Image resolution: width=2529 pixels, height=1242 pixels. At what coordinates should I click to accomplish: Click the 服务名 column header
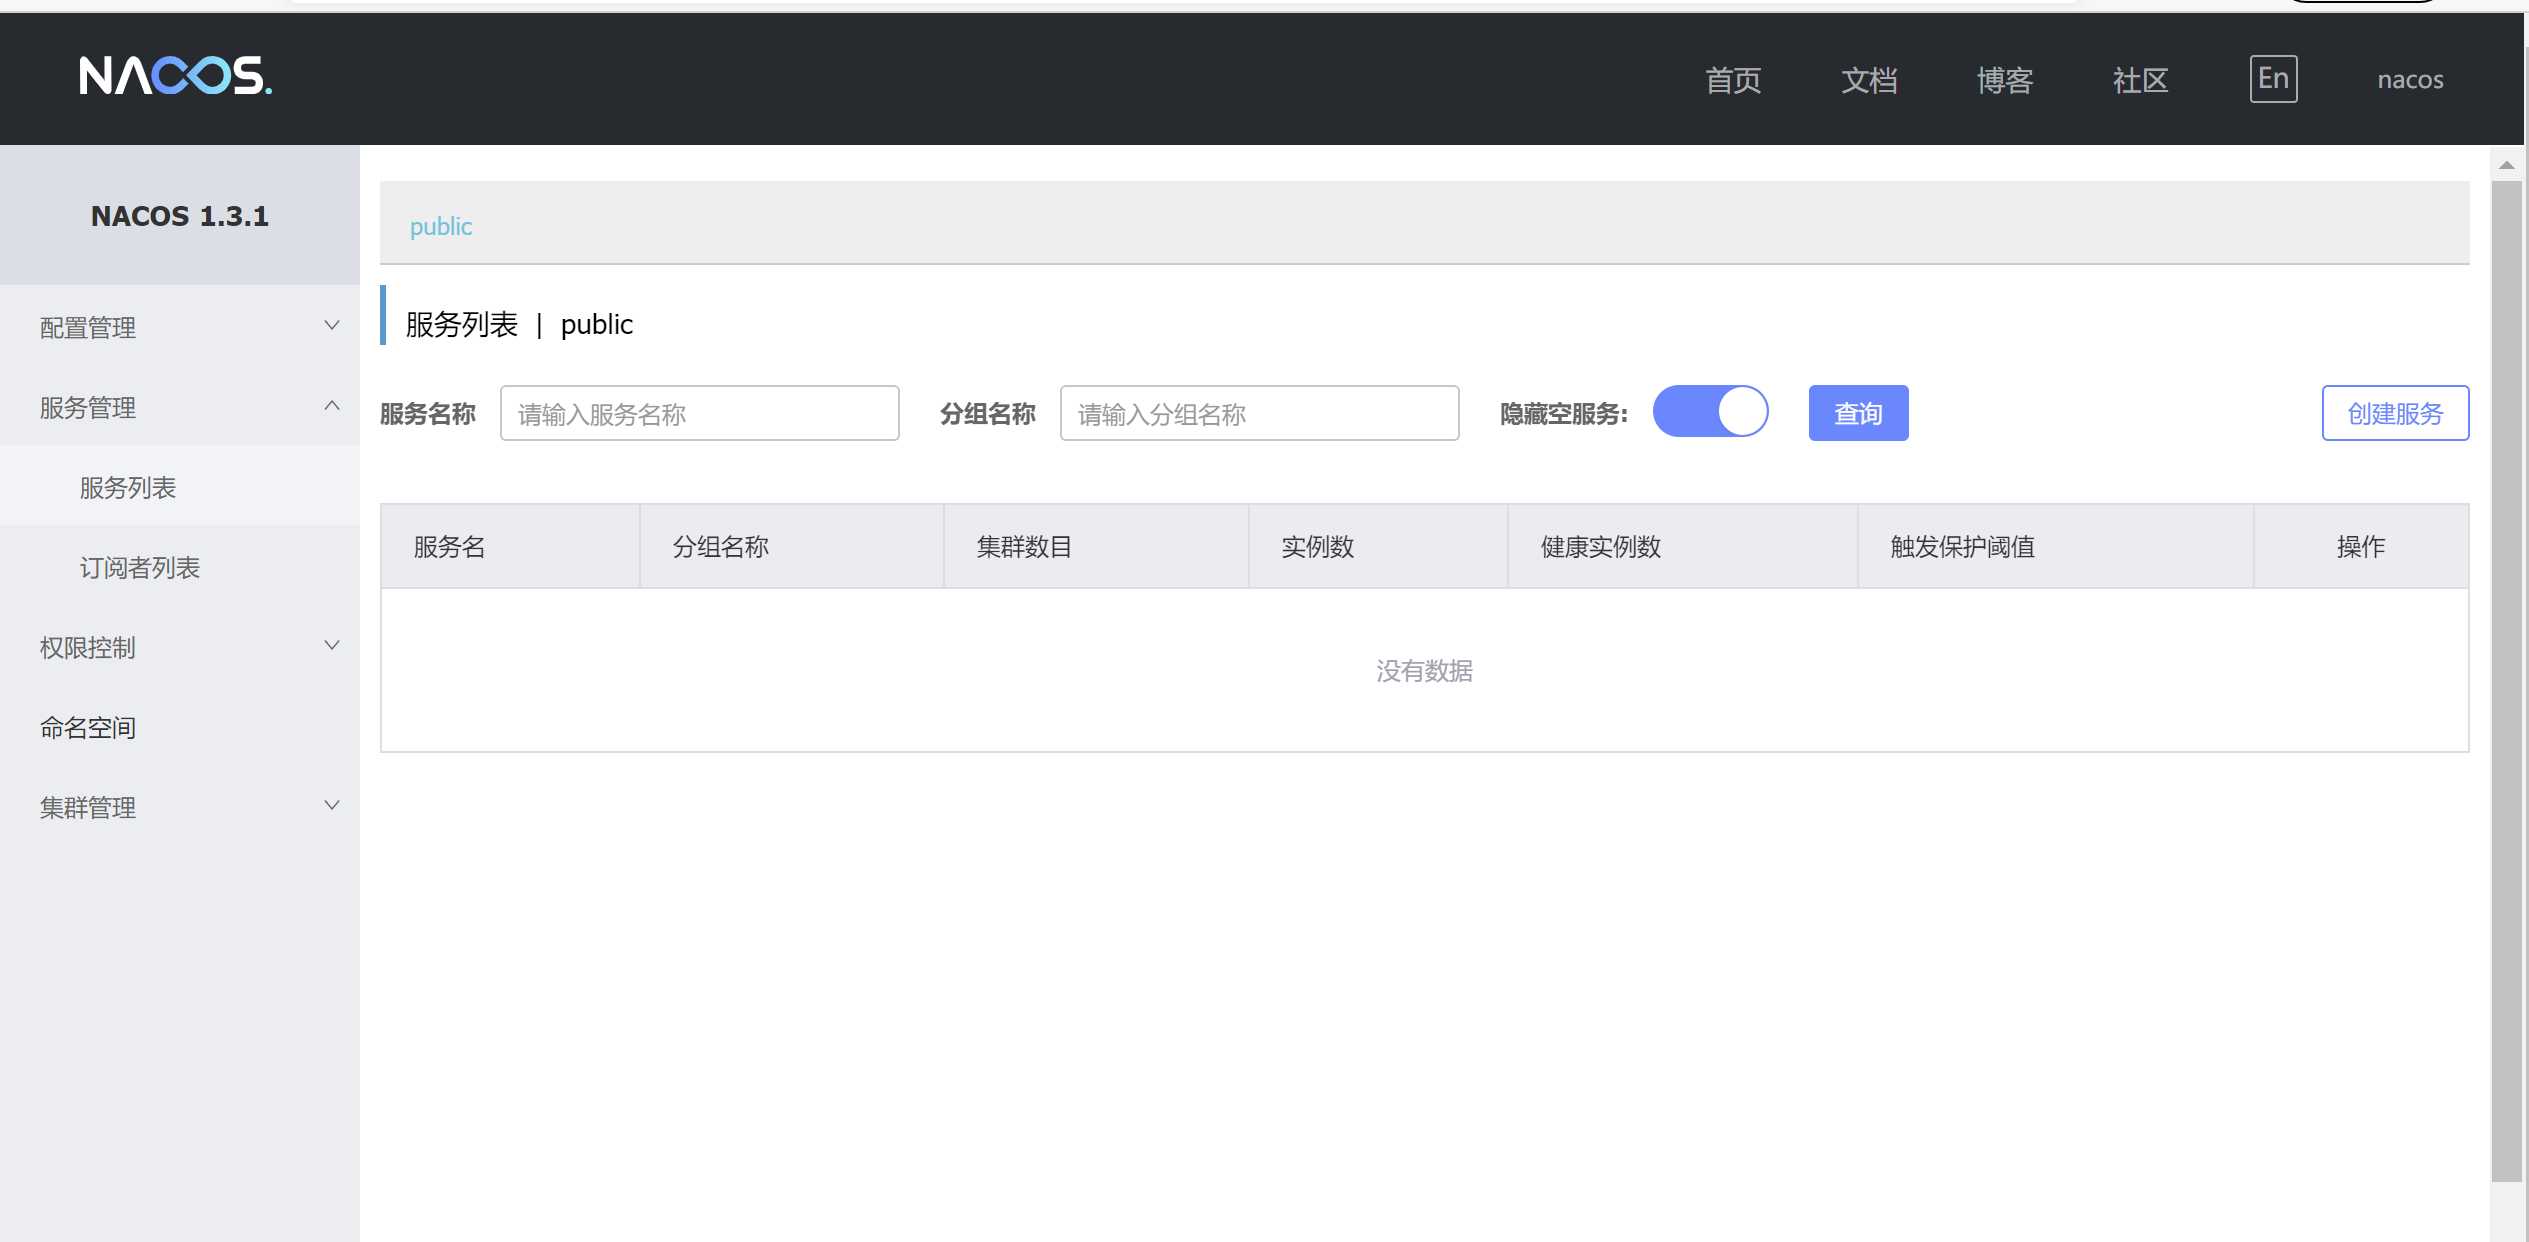pyautogui.click(x=510, y=546)
